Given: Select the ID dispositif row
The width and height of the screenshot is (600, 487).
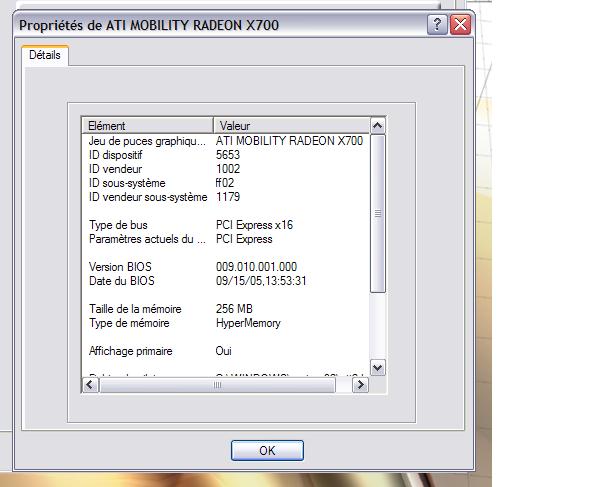Looking at the screenshot, I should coord(226,155).
